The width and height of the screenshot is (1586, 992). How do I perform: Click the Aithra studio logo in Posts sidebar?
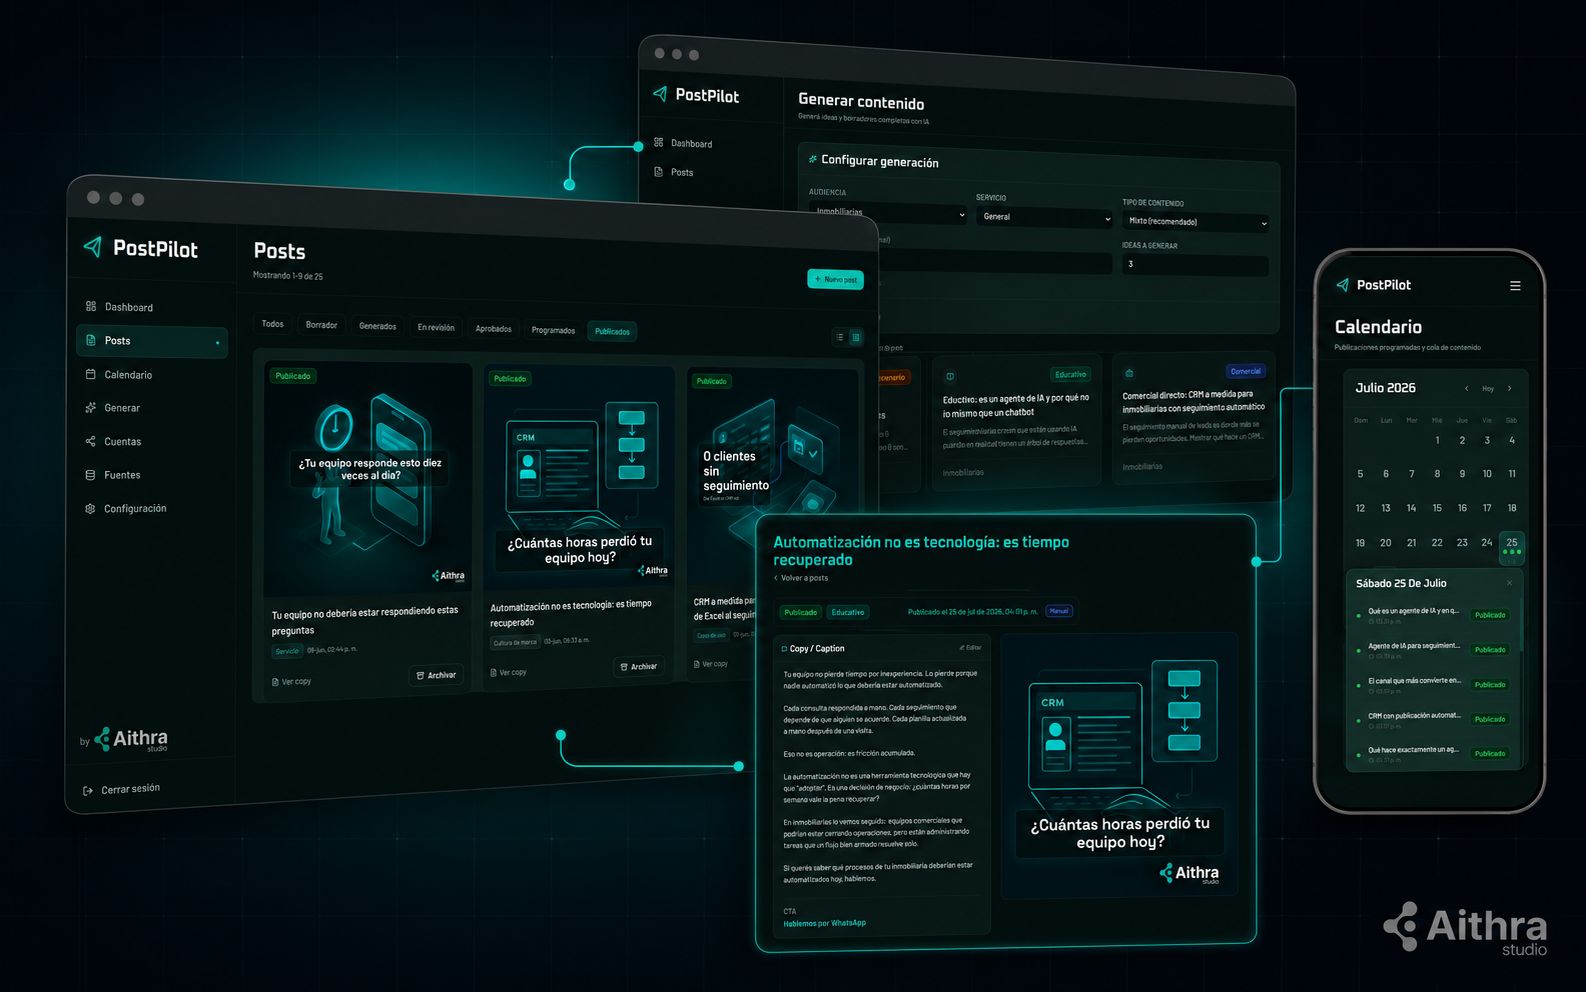click(x=131, y=739)
